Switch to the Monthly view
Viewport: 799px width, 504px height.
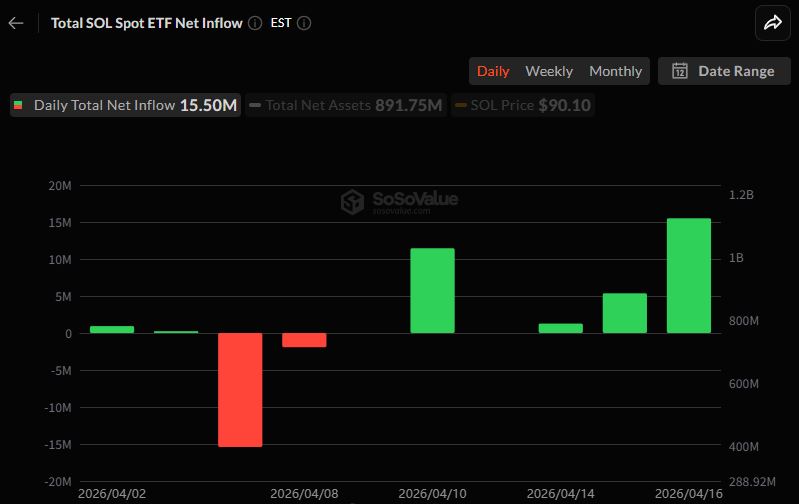tap(615, 71)
